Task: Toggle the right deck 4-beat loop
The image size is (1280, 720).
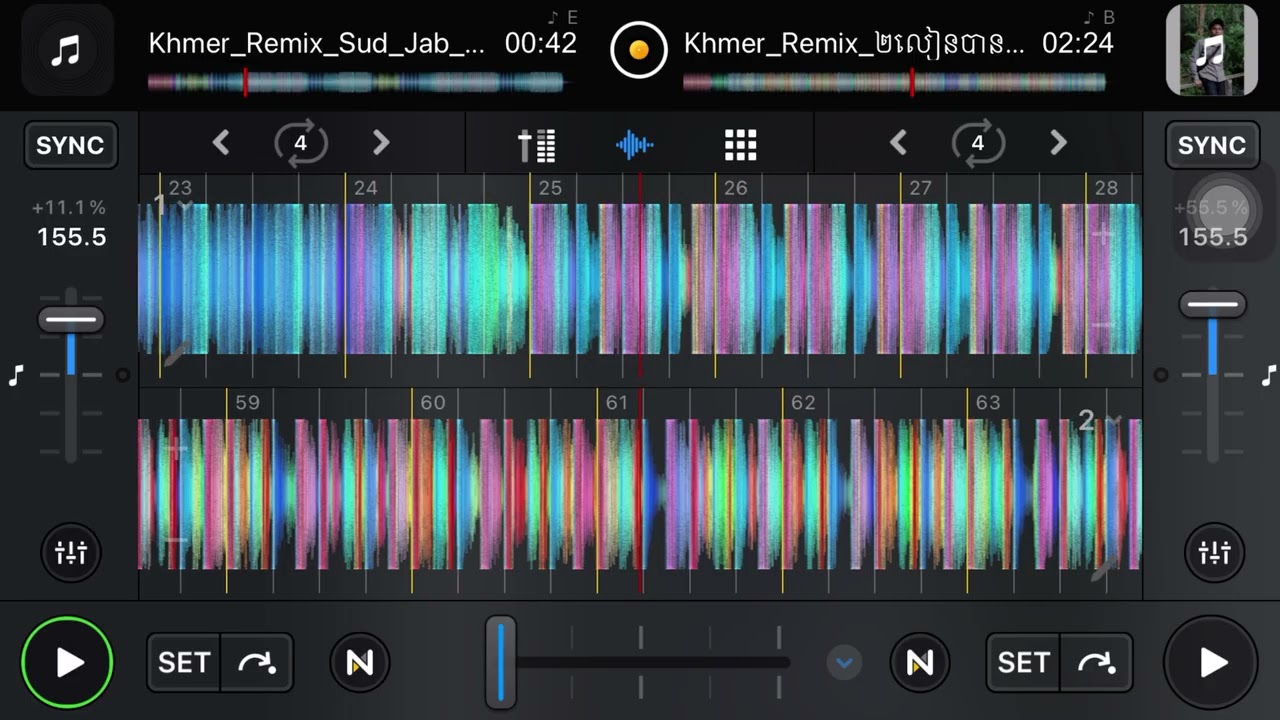Action: pyautogui.click(x=978, y=143)
